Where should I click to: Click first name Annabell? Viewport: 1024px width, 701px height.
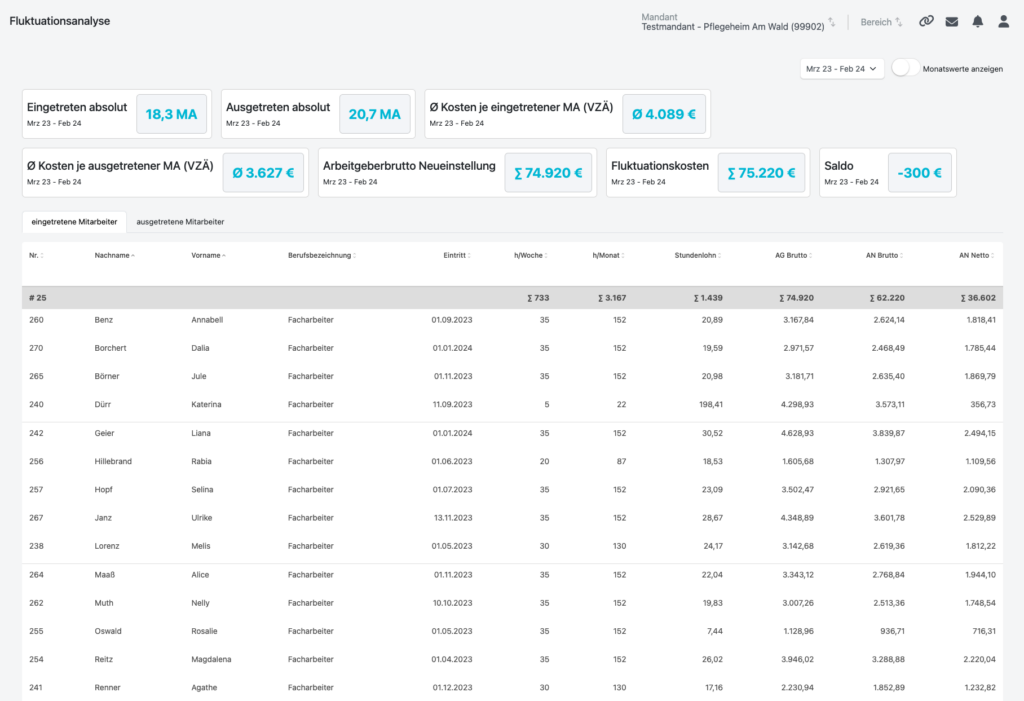207,320
